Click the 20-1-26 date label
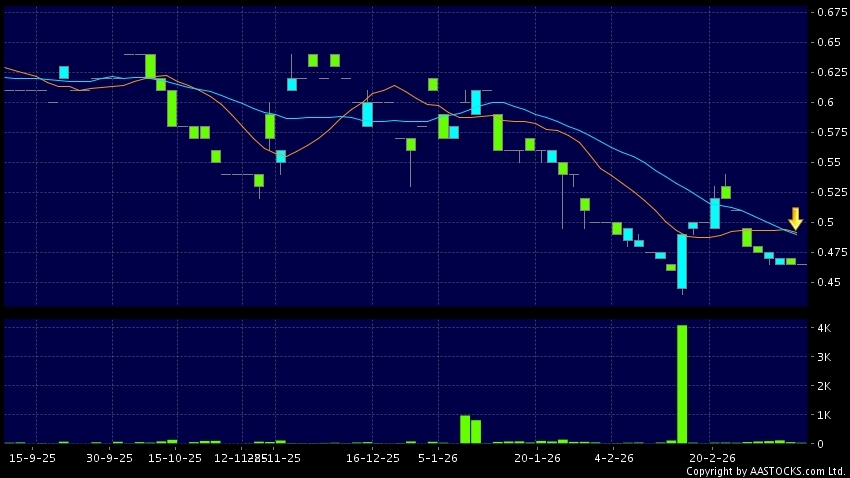This screenshot has height=478, width=850. coord(537,457)
